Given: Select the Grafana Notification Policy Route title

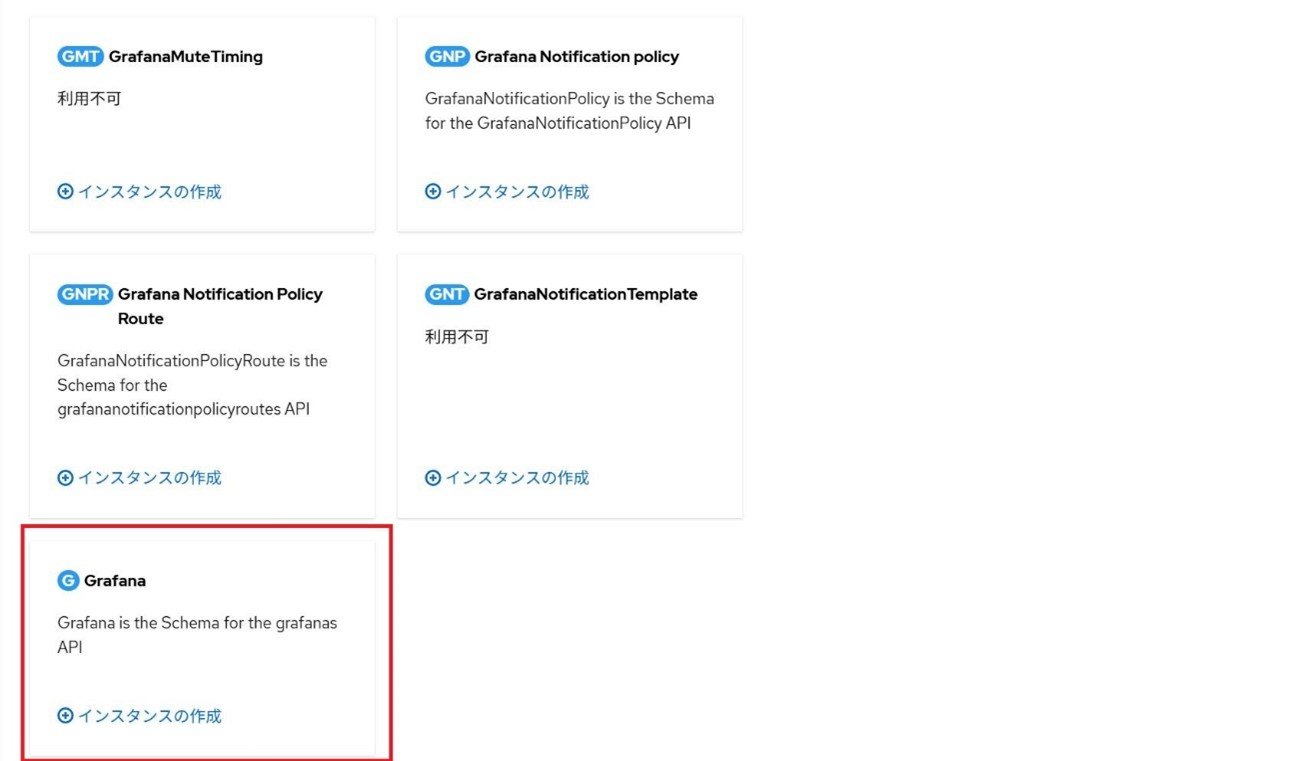Looking at the screenshot, I should 220,306.
